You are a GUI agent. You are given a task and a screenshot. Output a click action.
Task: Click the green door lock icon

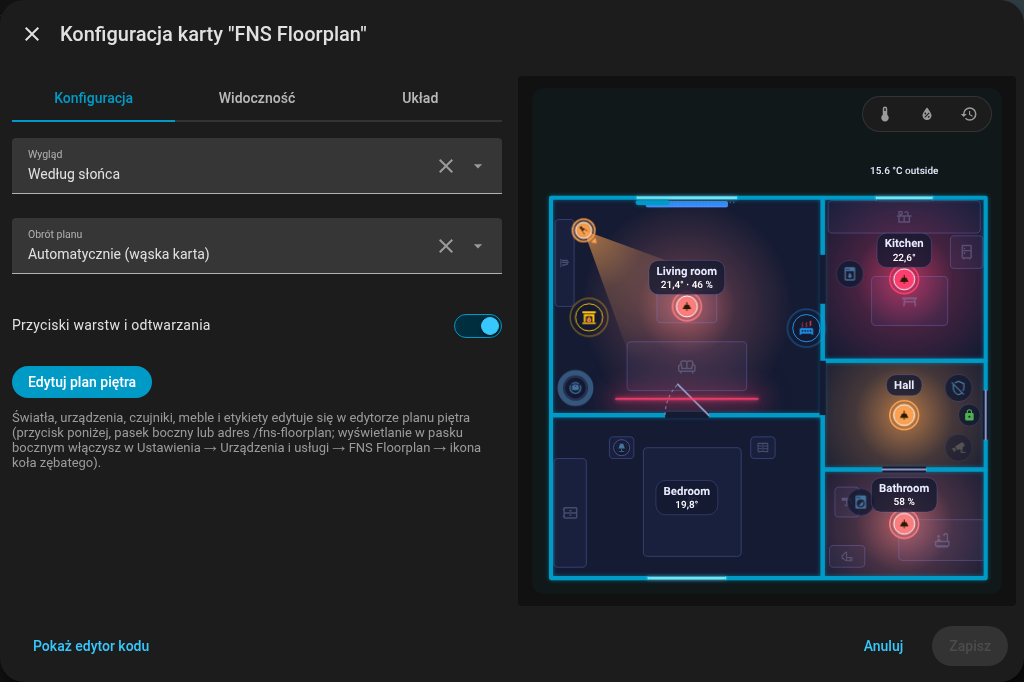969,415
